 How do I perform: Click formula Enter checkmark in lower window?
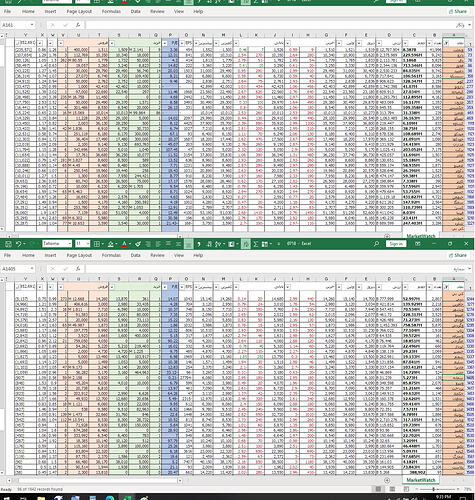(65, 268)
